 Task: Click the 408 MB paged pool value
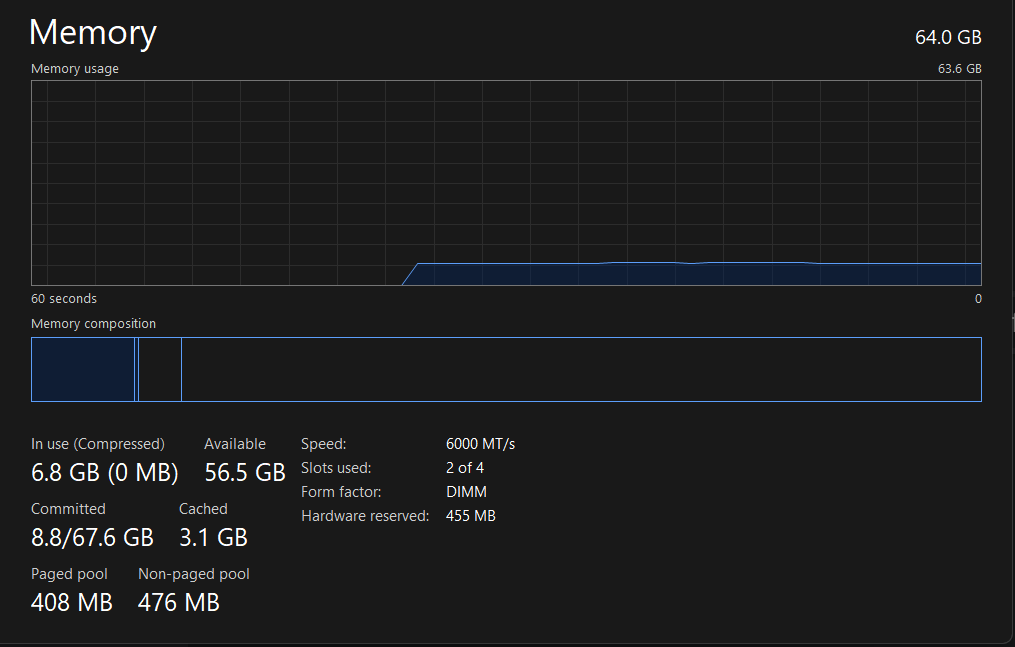coord(72,603)
